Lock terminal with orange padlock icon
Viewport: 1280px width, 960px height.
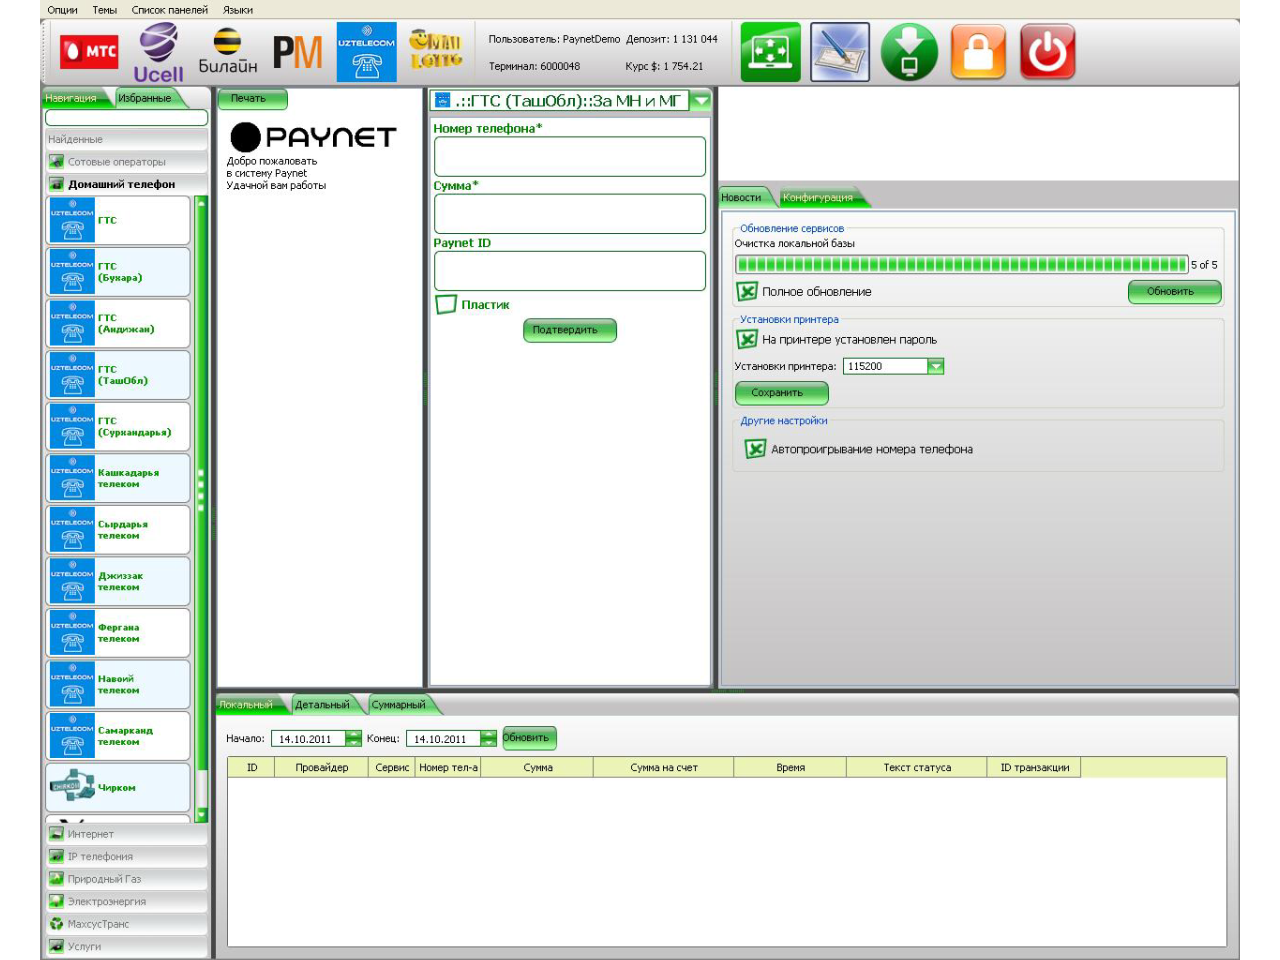pyautogui.click(x=978, y=52)
